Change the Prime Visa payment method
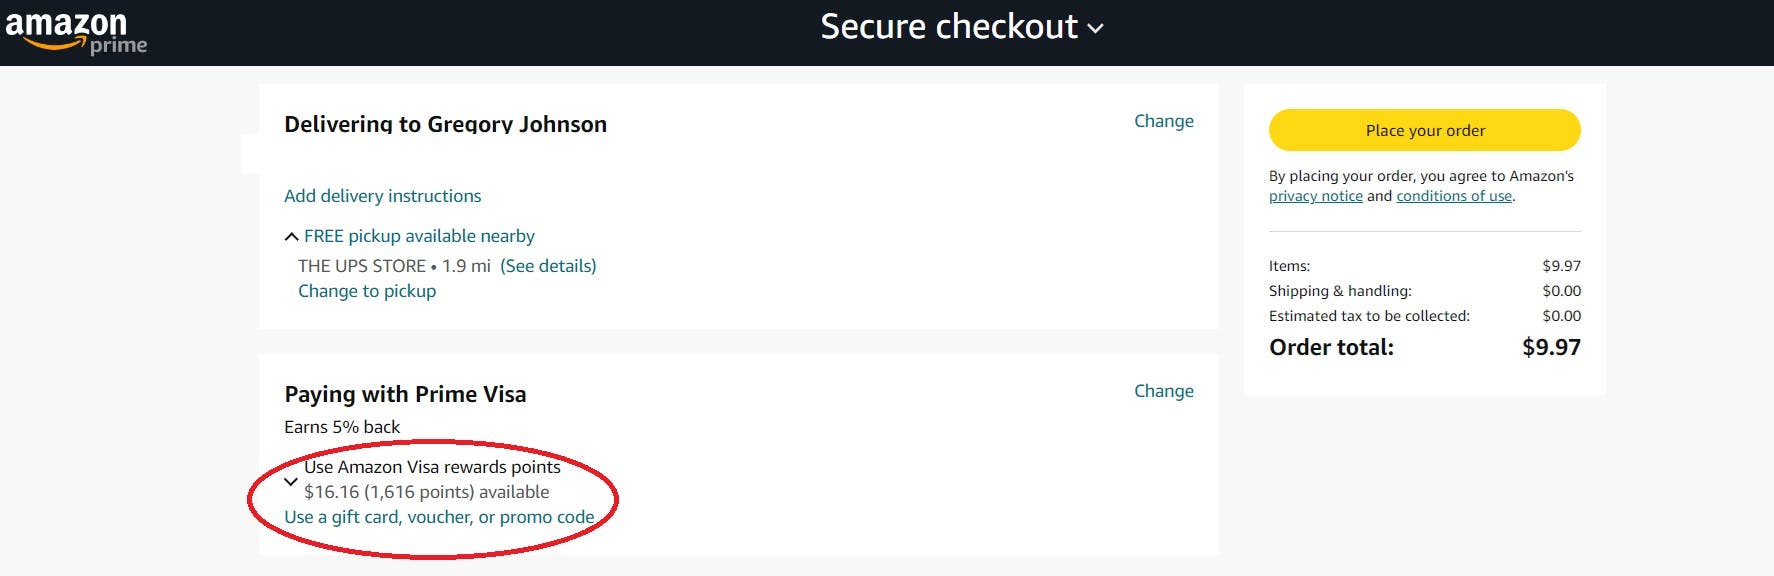 [1163, 391]
